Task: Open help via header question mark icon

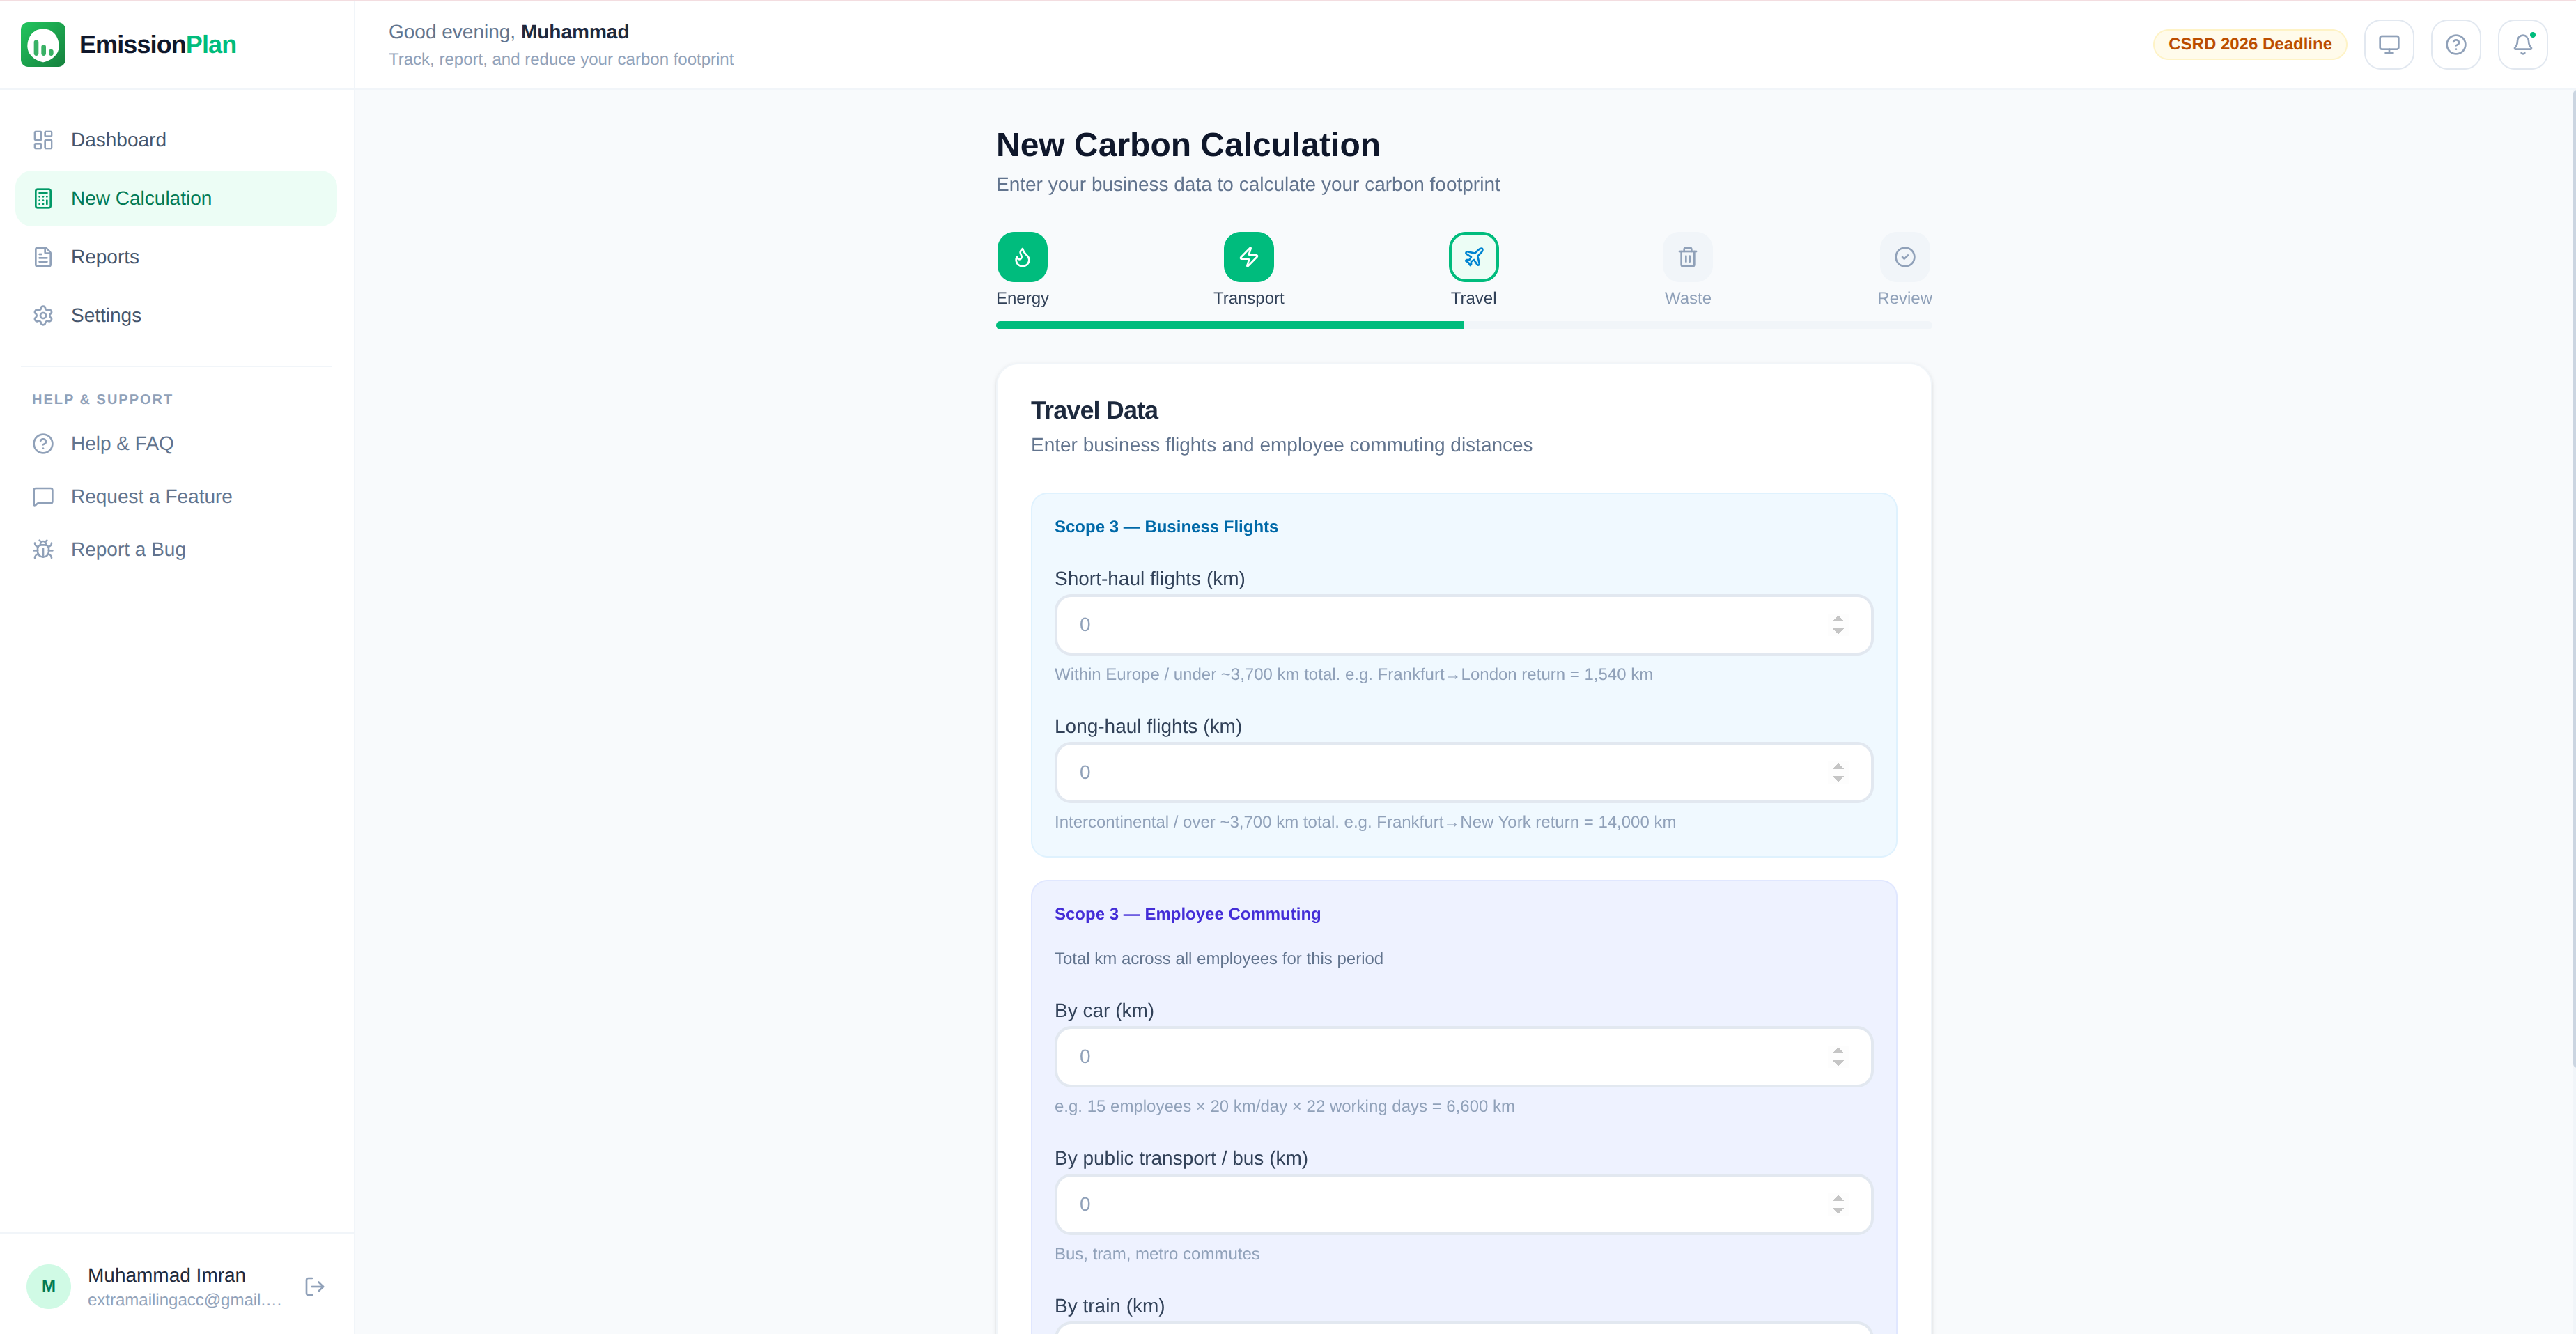Action: [x=2455, y=44]
